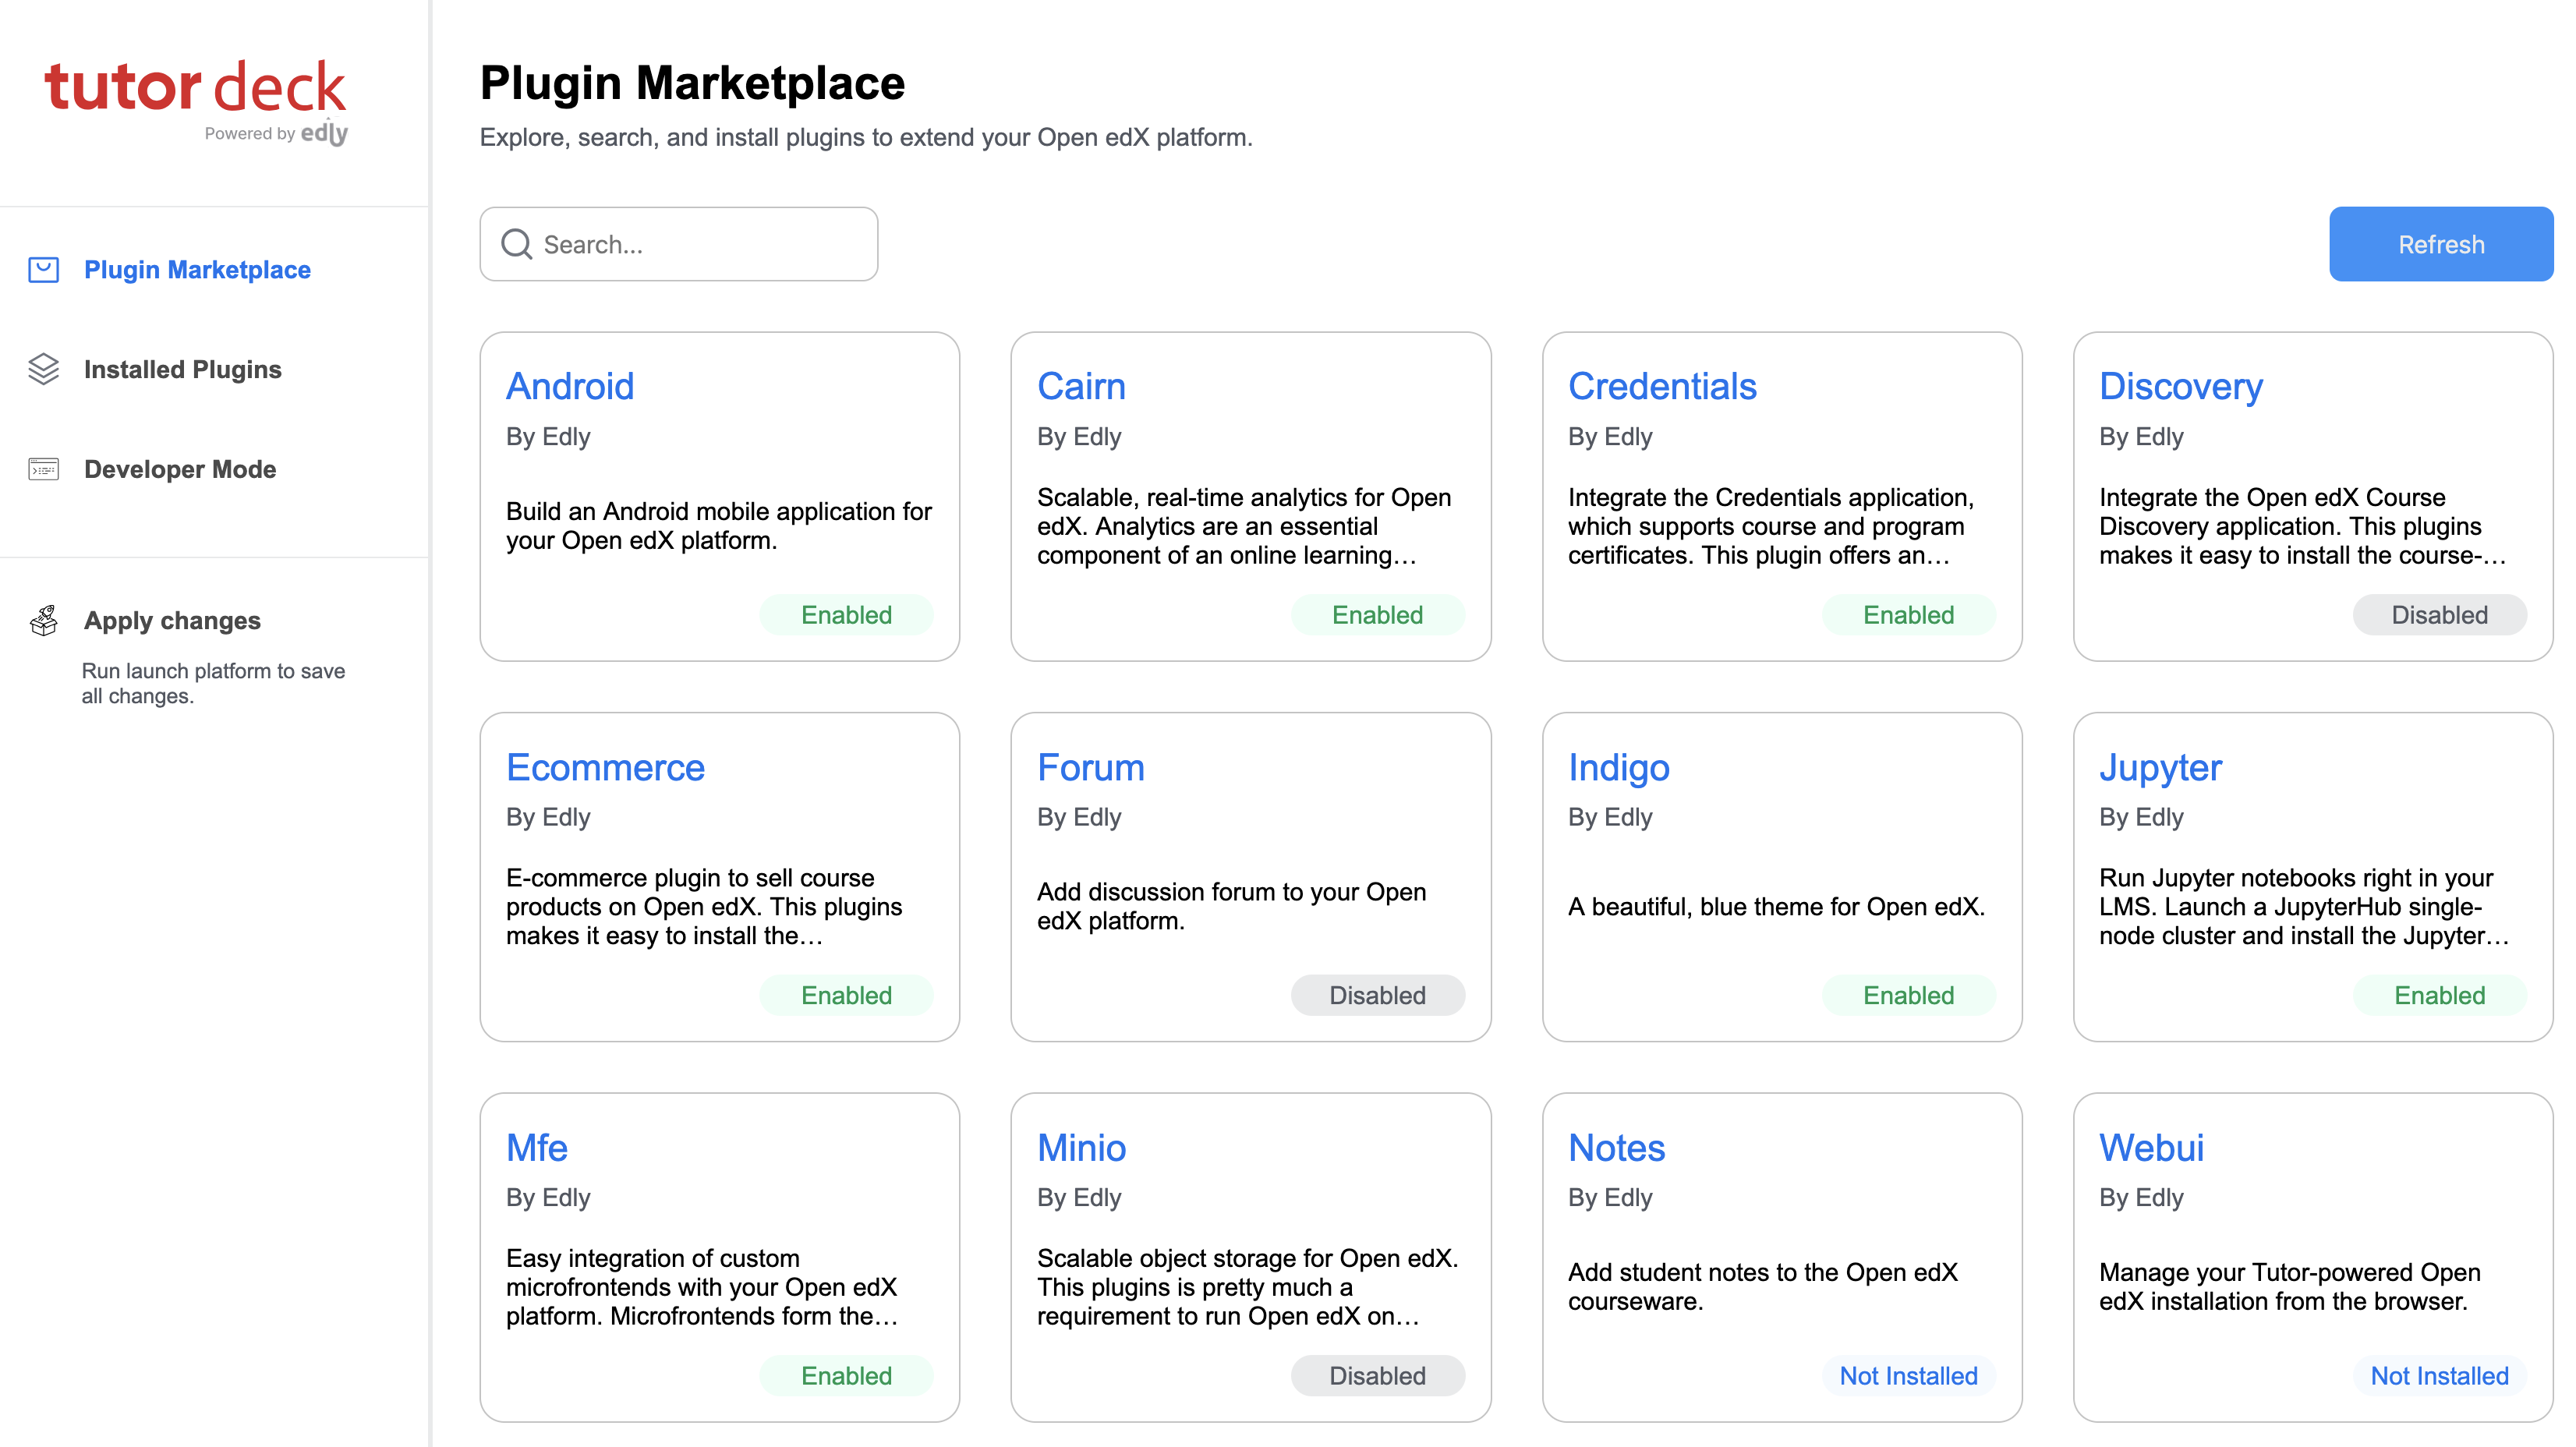The width and height of the screenshot is (2576, 1447).
Task: Toggle the Enabled badge on Jupyter
Action: pyautogui.click(x=2439, y=995)
